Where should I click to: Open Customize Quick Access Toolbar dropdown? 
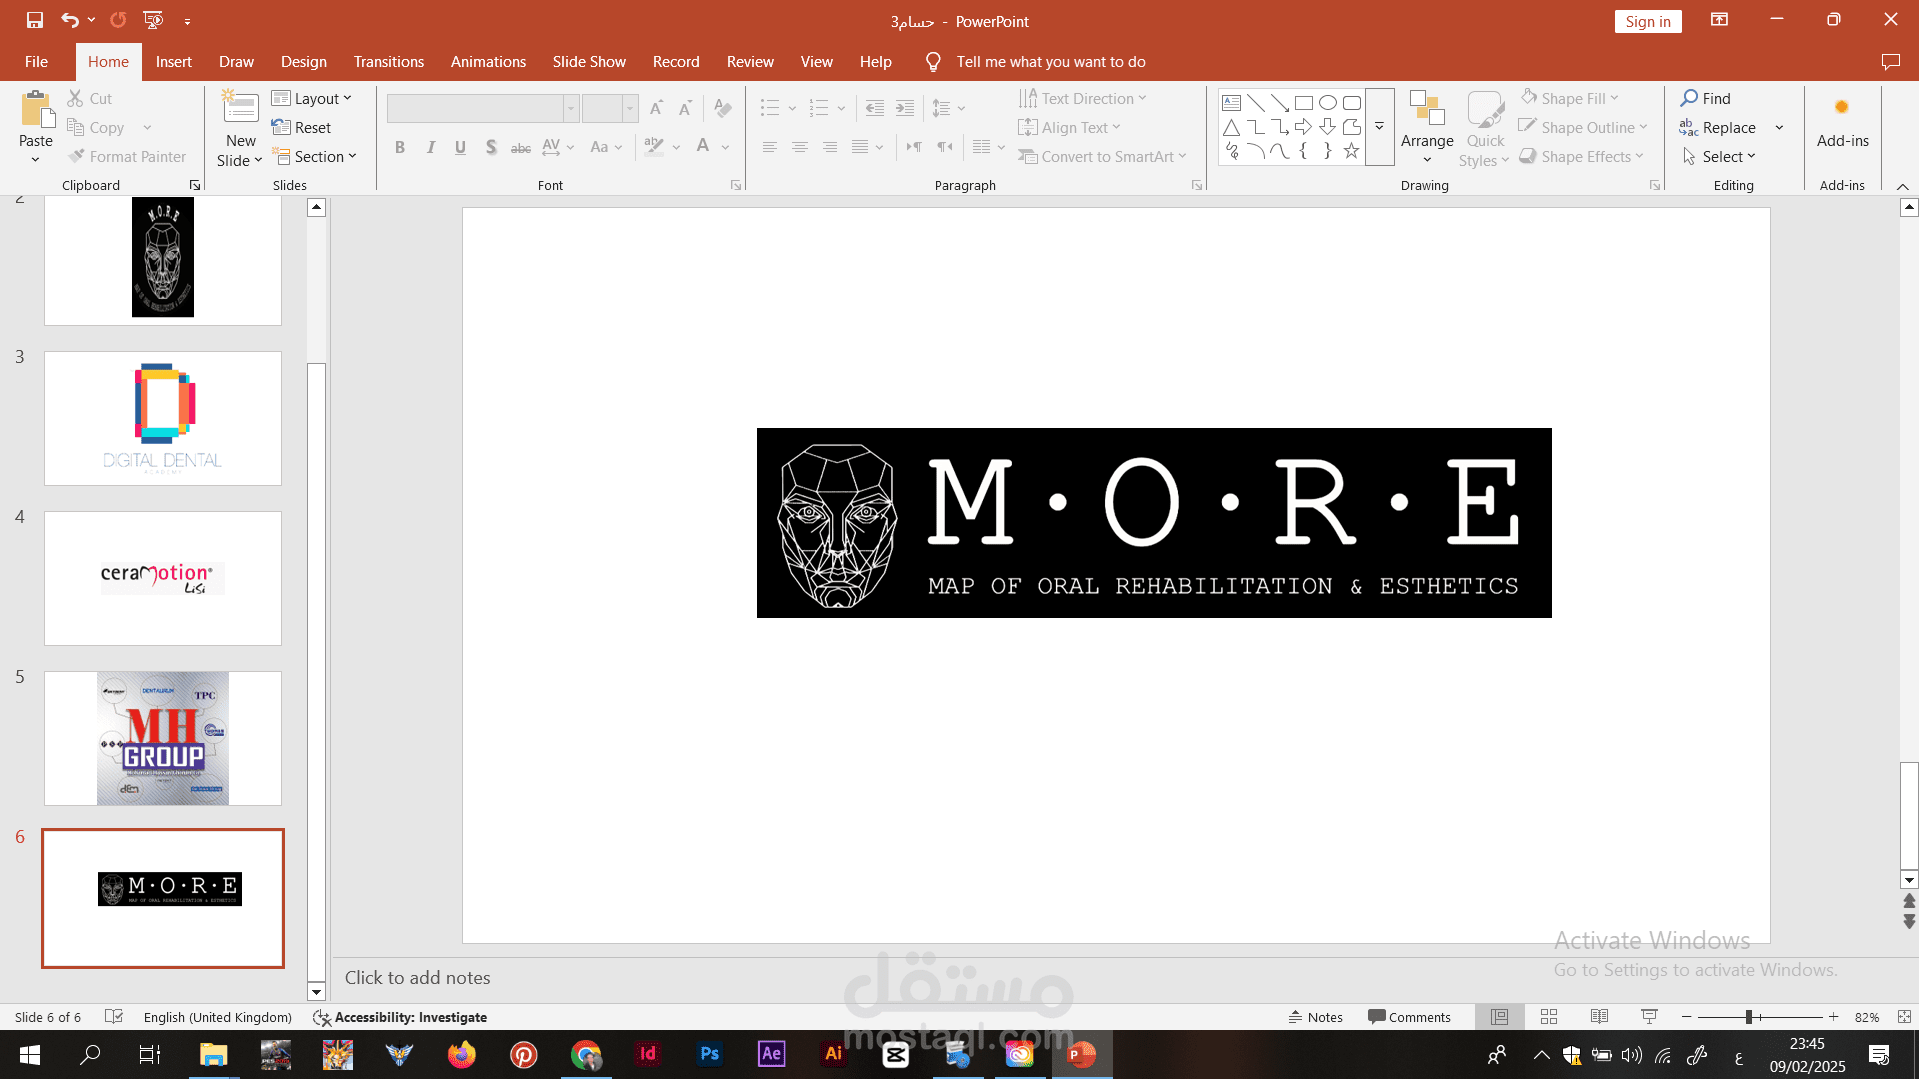point(187,20)
